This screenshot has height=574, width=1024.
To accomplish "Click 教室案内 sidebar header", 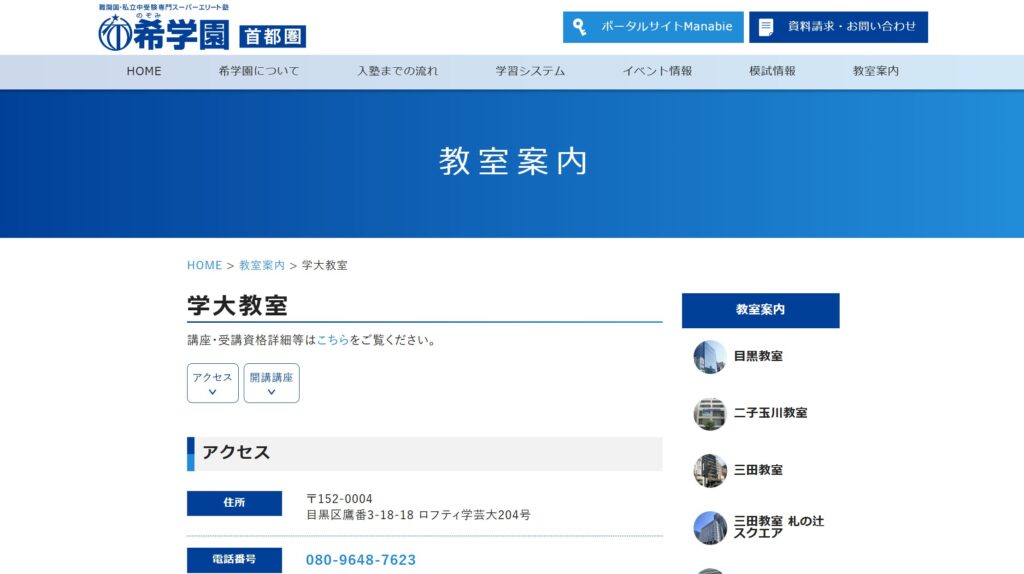I will (760, 310).
